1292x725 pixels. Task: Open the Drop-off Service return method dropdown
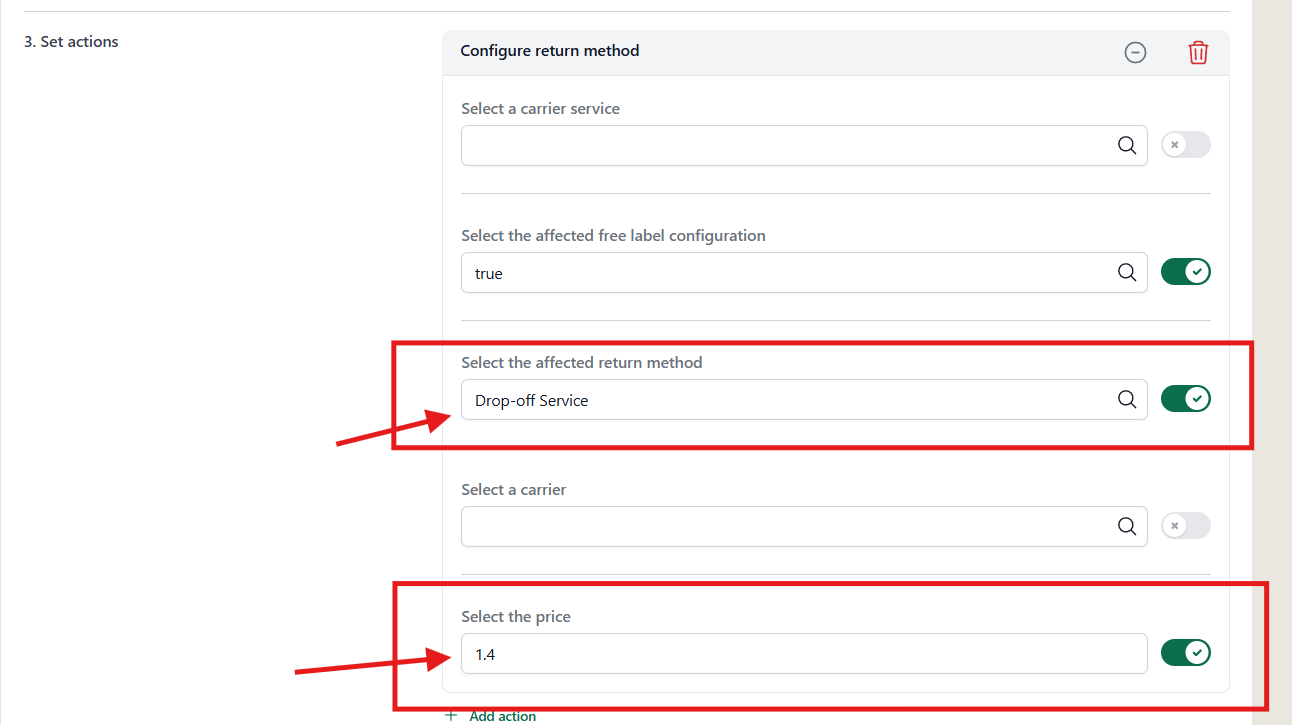804,399
